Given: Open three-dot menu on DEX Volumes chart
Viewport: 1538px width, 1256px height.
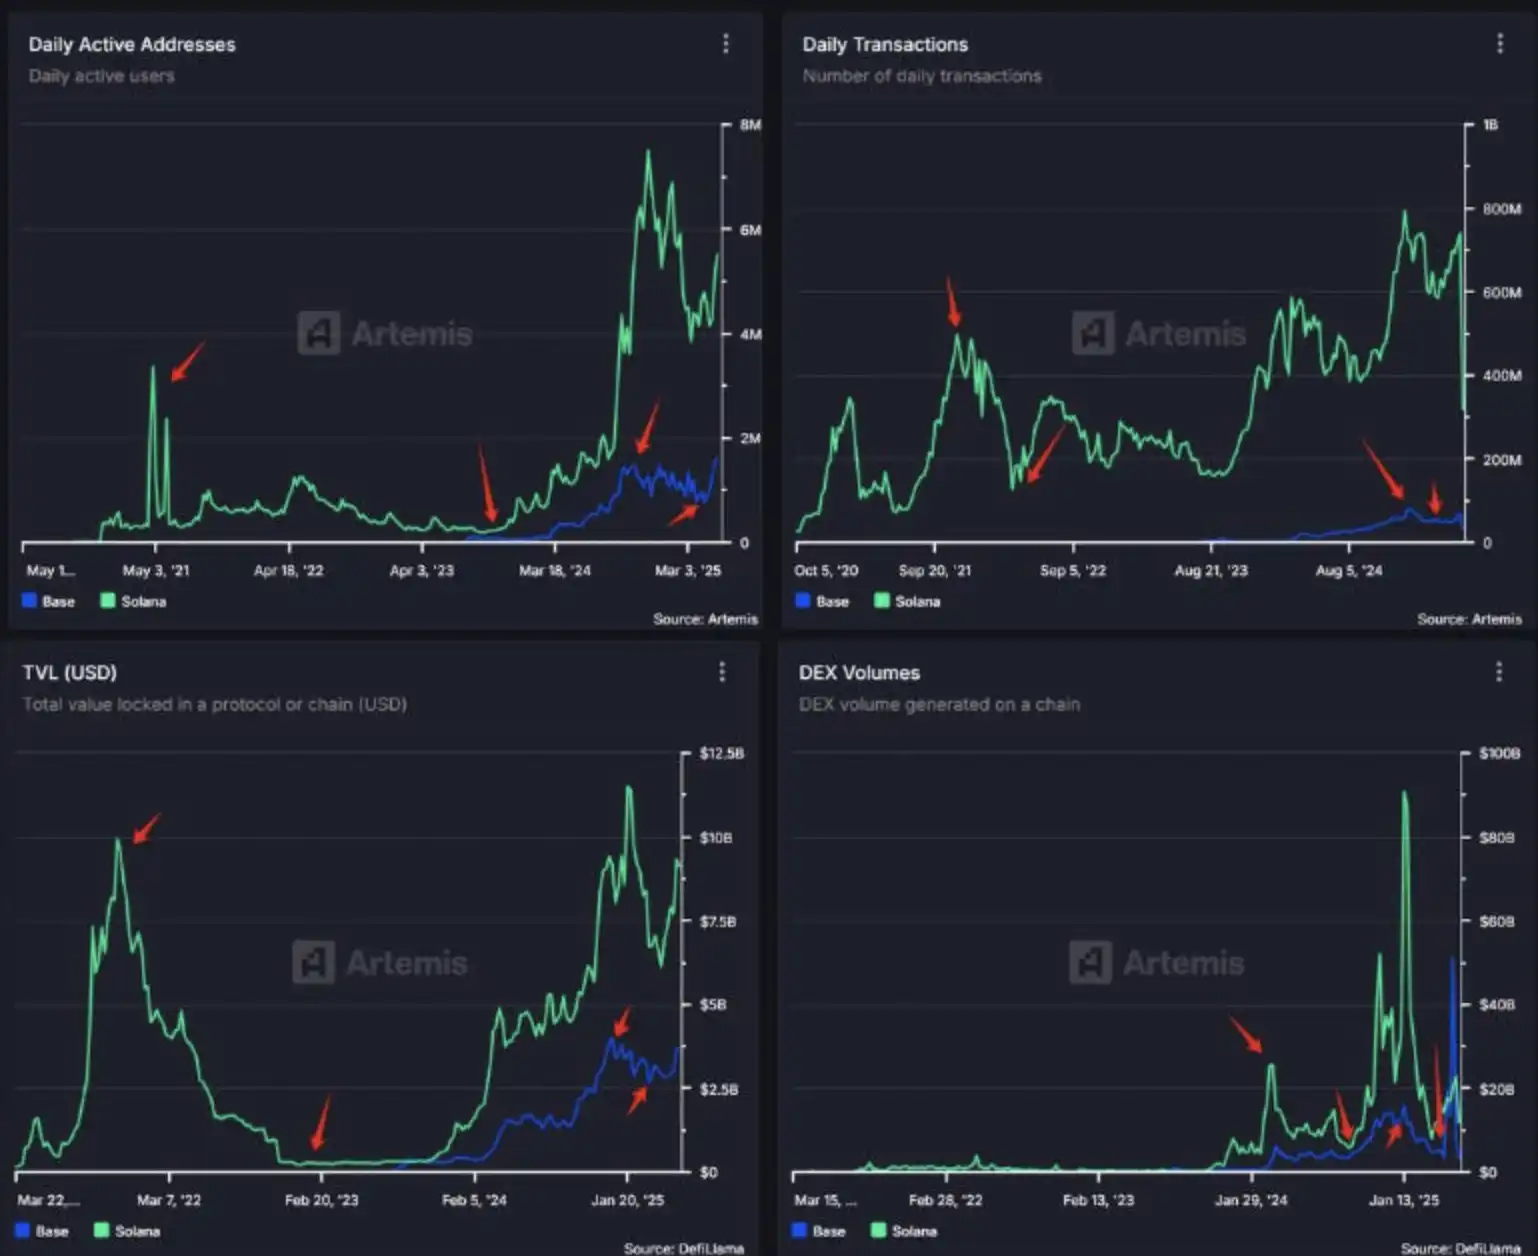Looking at the screenshot, I should point(1498,672).
